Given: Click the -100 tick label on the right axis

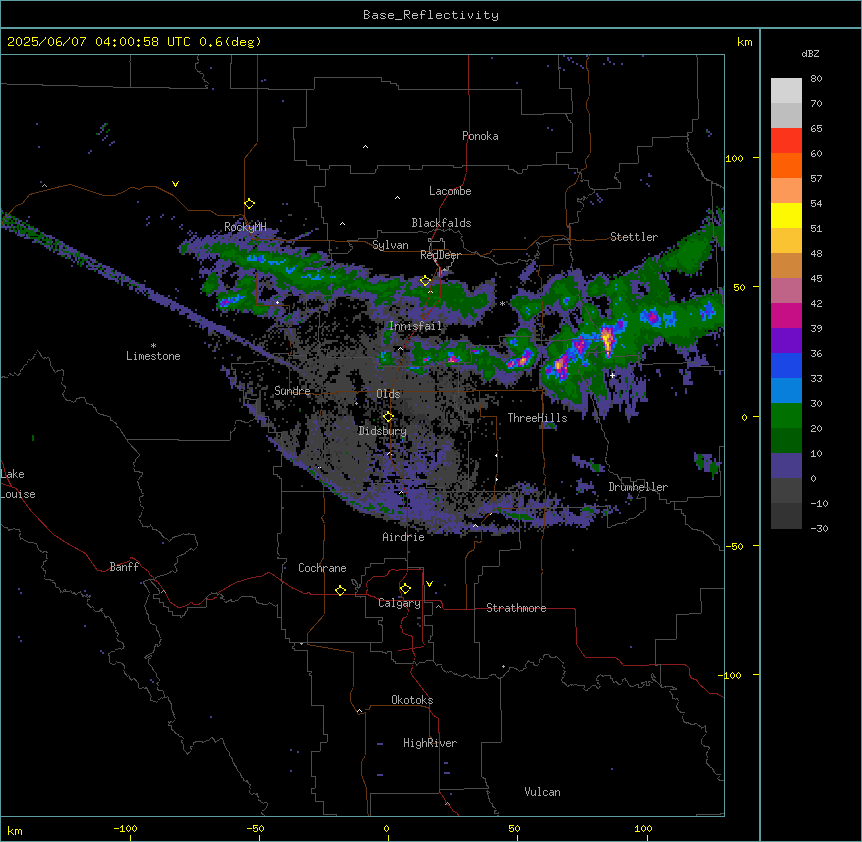Looking at the screenshot, I should pos(731,675).
